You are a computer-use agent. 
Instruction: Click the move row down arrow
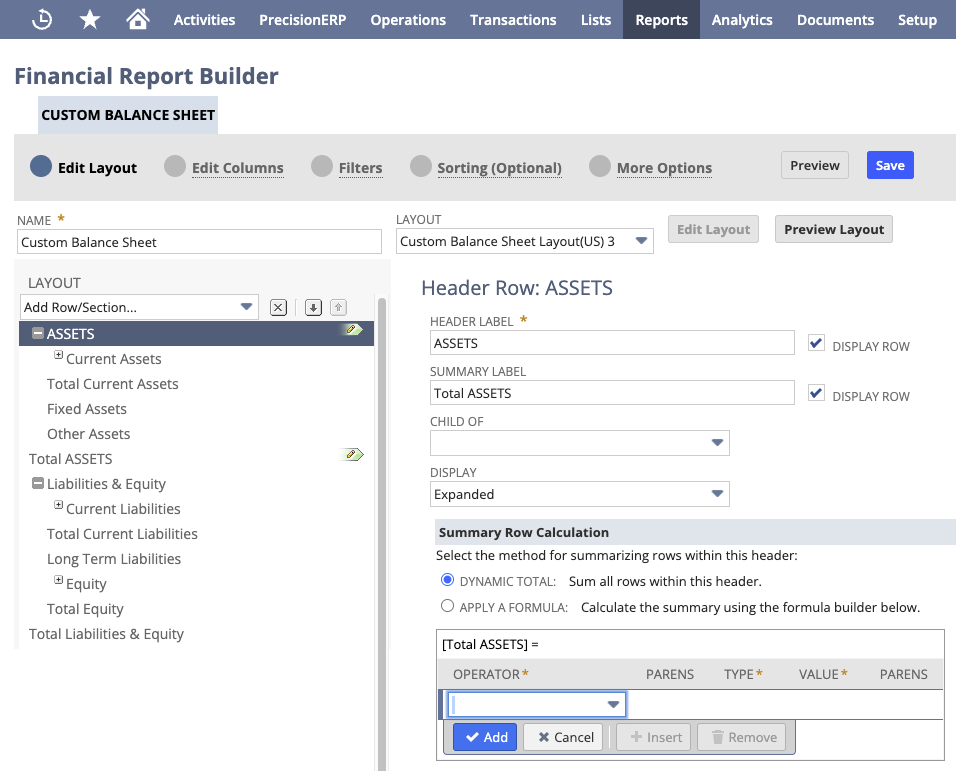313,307
